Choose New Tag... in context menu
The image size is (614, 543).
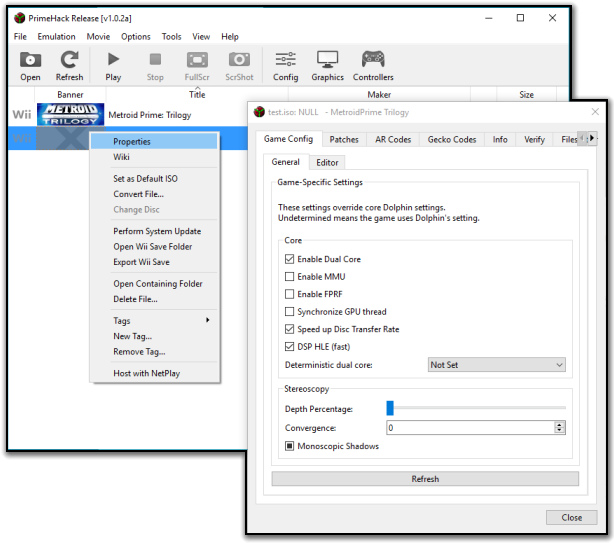[154, 336]
